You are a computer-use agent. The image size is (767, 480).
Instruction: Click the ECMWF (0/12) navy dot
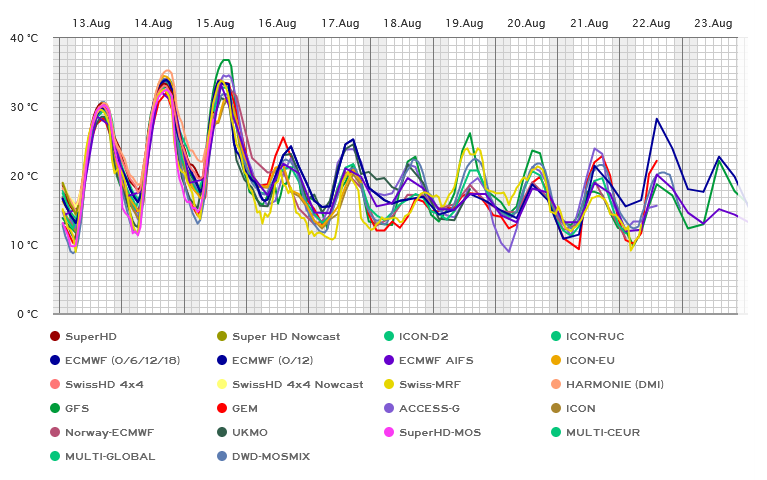point(222,360)
